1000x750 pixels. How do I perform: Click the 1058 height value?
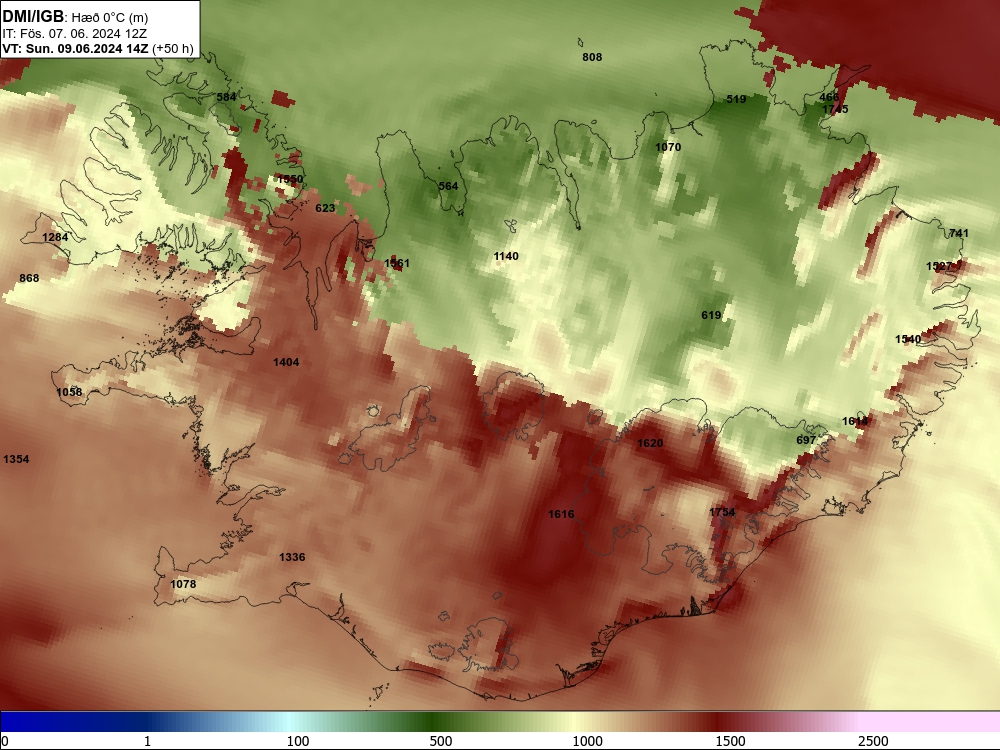(69, 392)
